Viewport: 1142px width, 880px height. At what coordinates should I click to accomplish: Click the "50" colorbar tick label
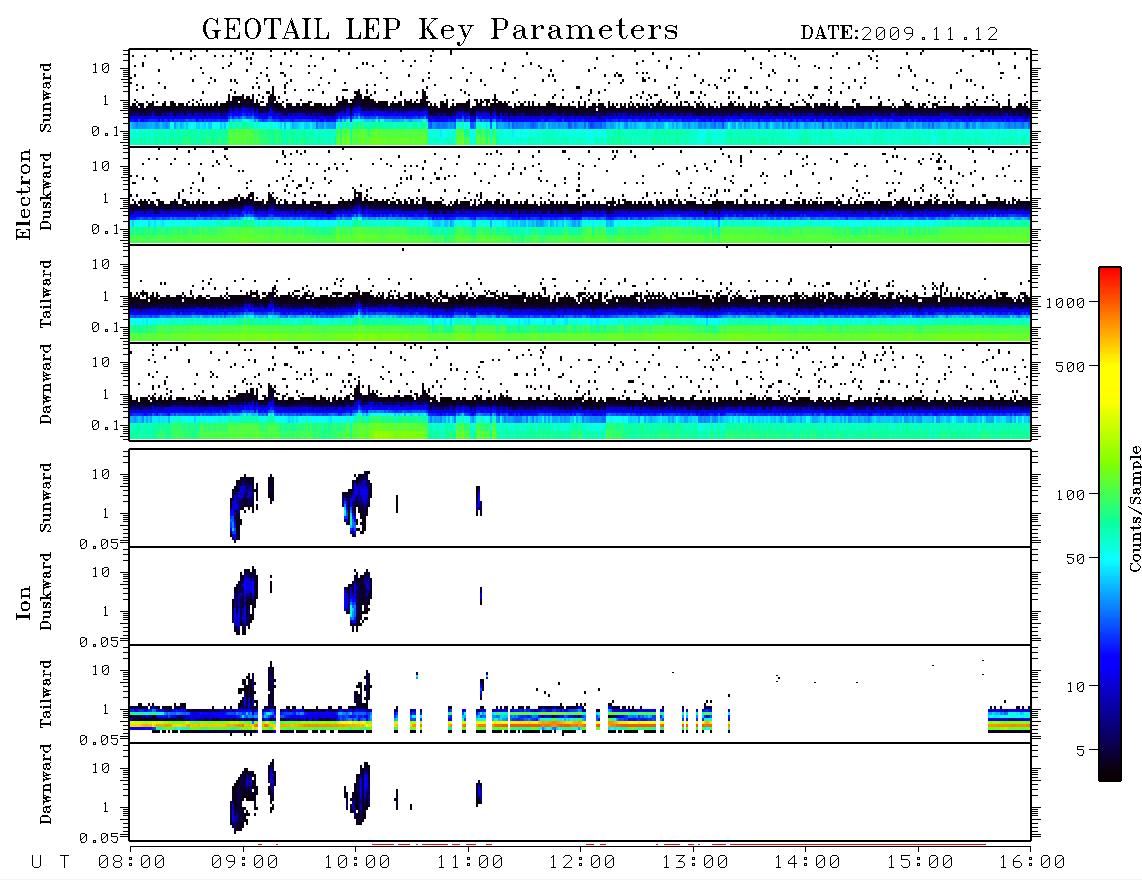click(x=1076, y=559)
